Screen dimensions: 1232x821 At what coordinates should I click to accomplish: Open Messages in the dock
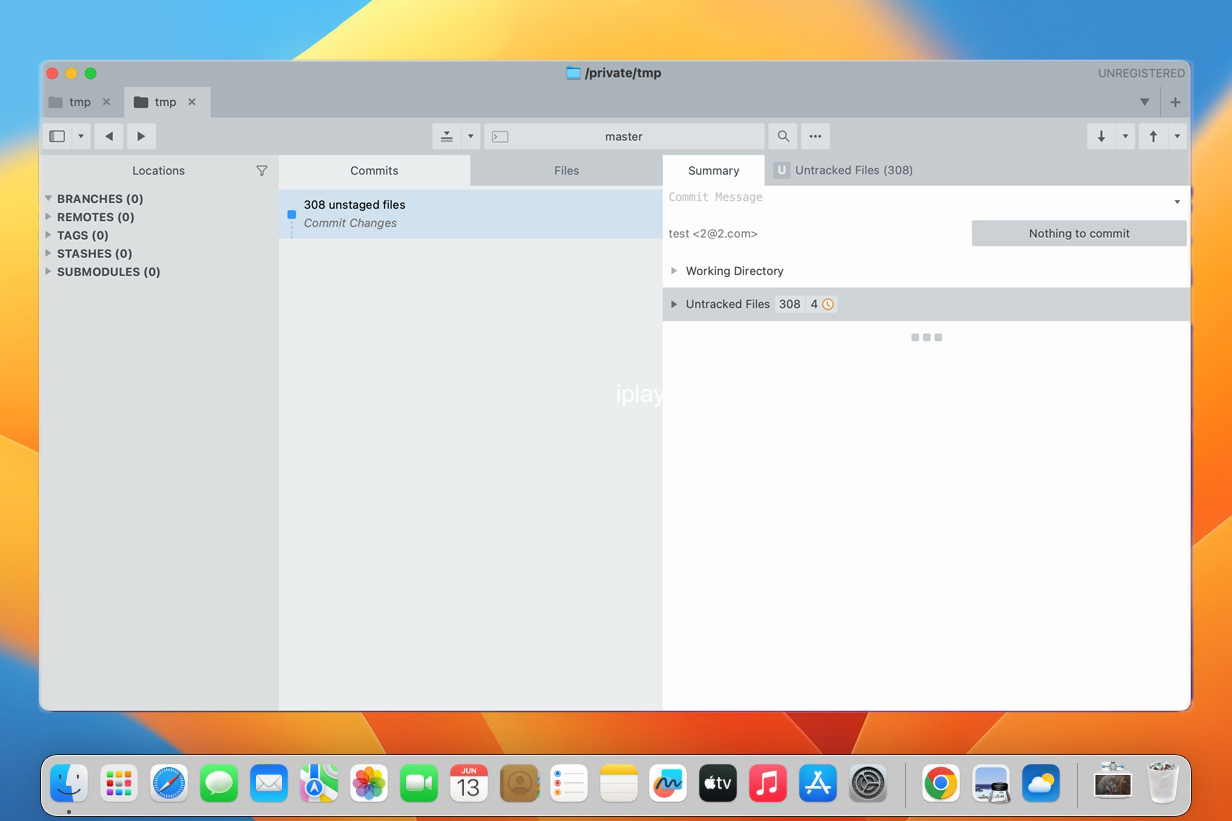click(219, 784)
